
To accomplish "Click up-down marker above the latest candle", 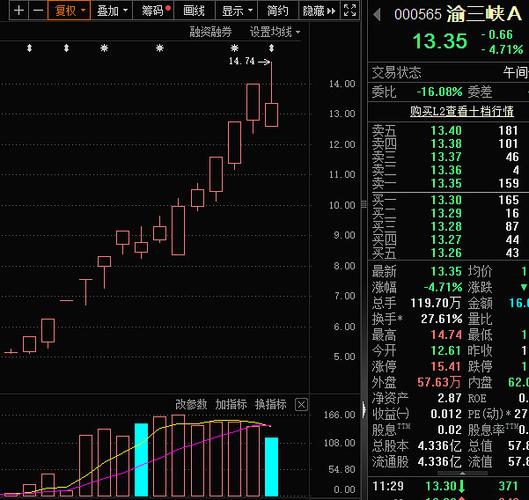I will click(x=272, y=48).
